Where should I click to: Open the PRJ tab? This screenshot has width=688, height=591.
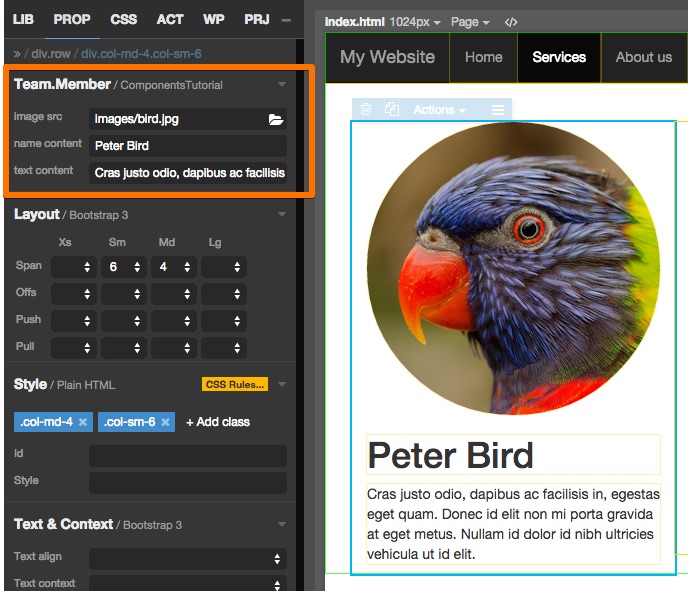click(257, 19)
